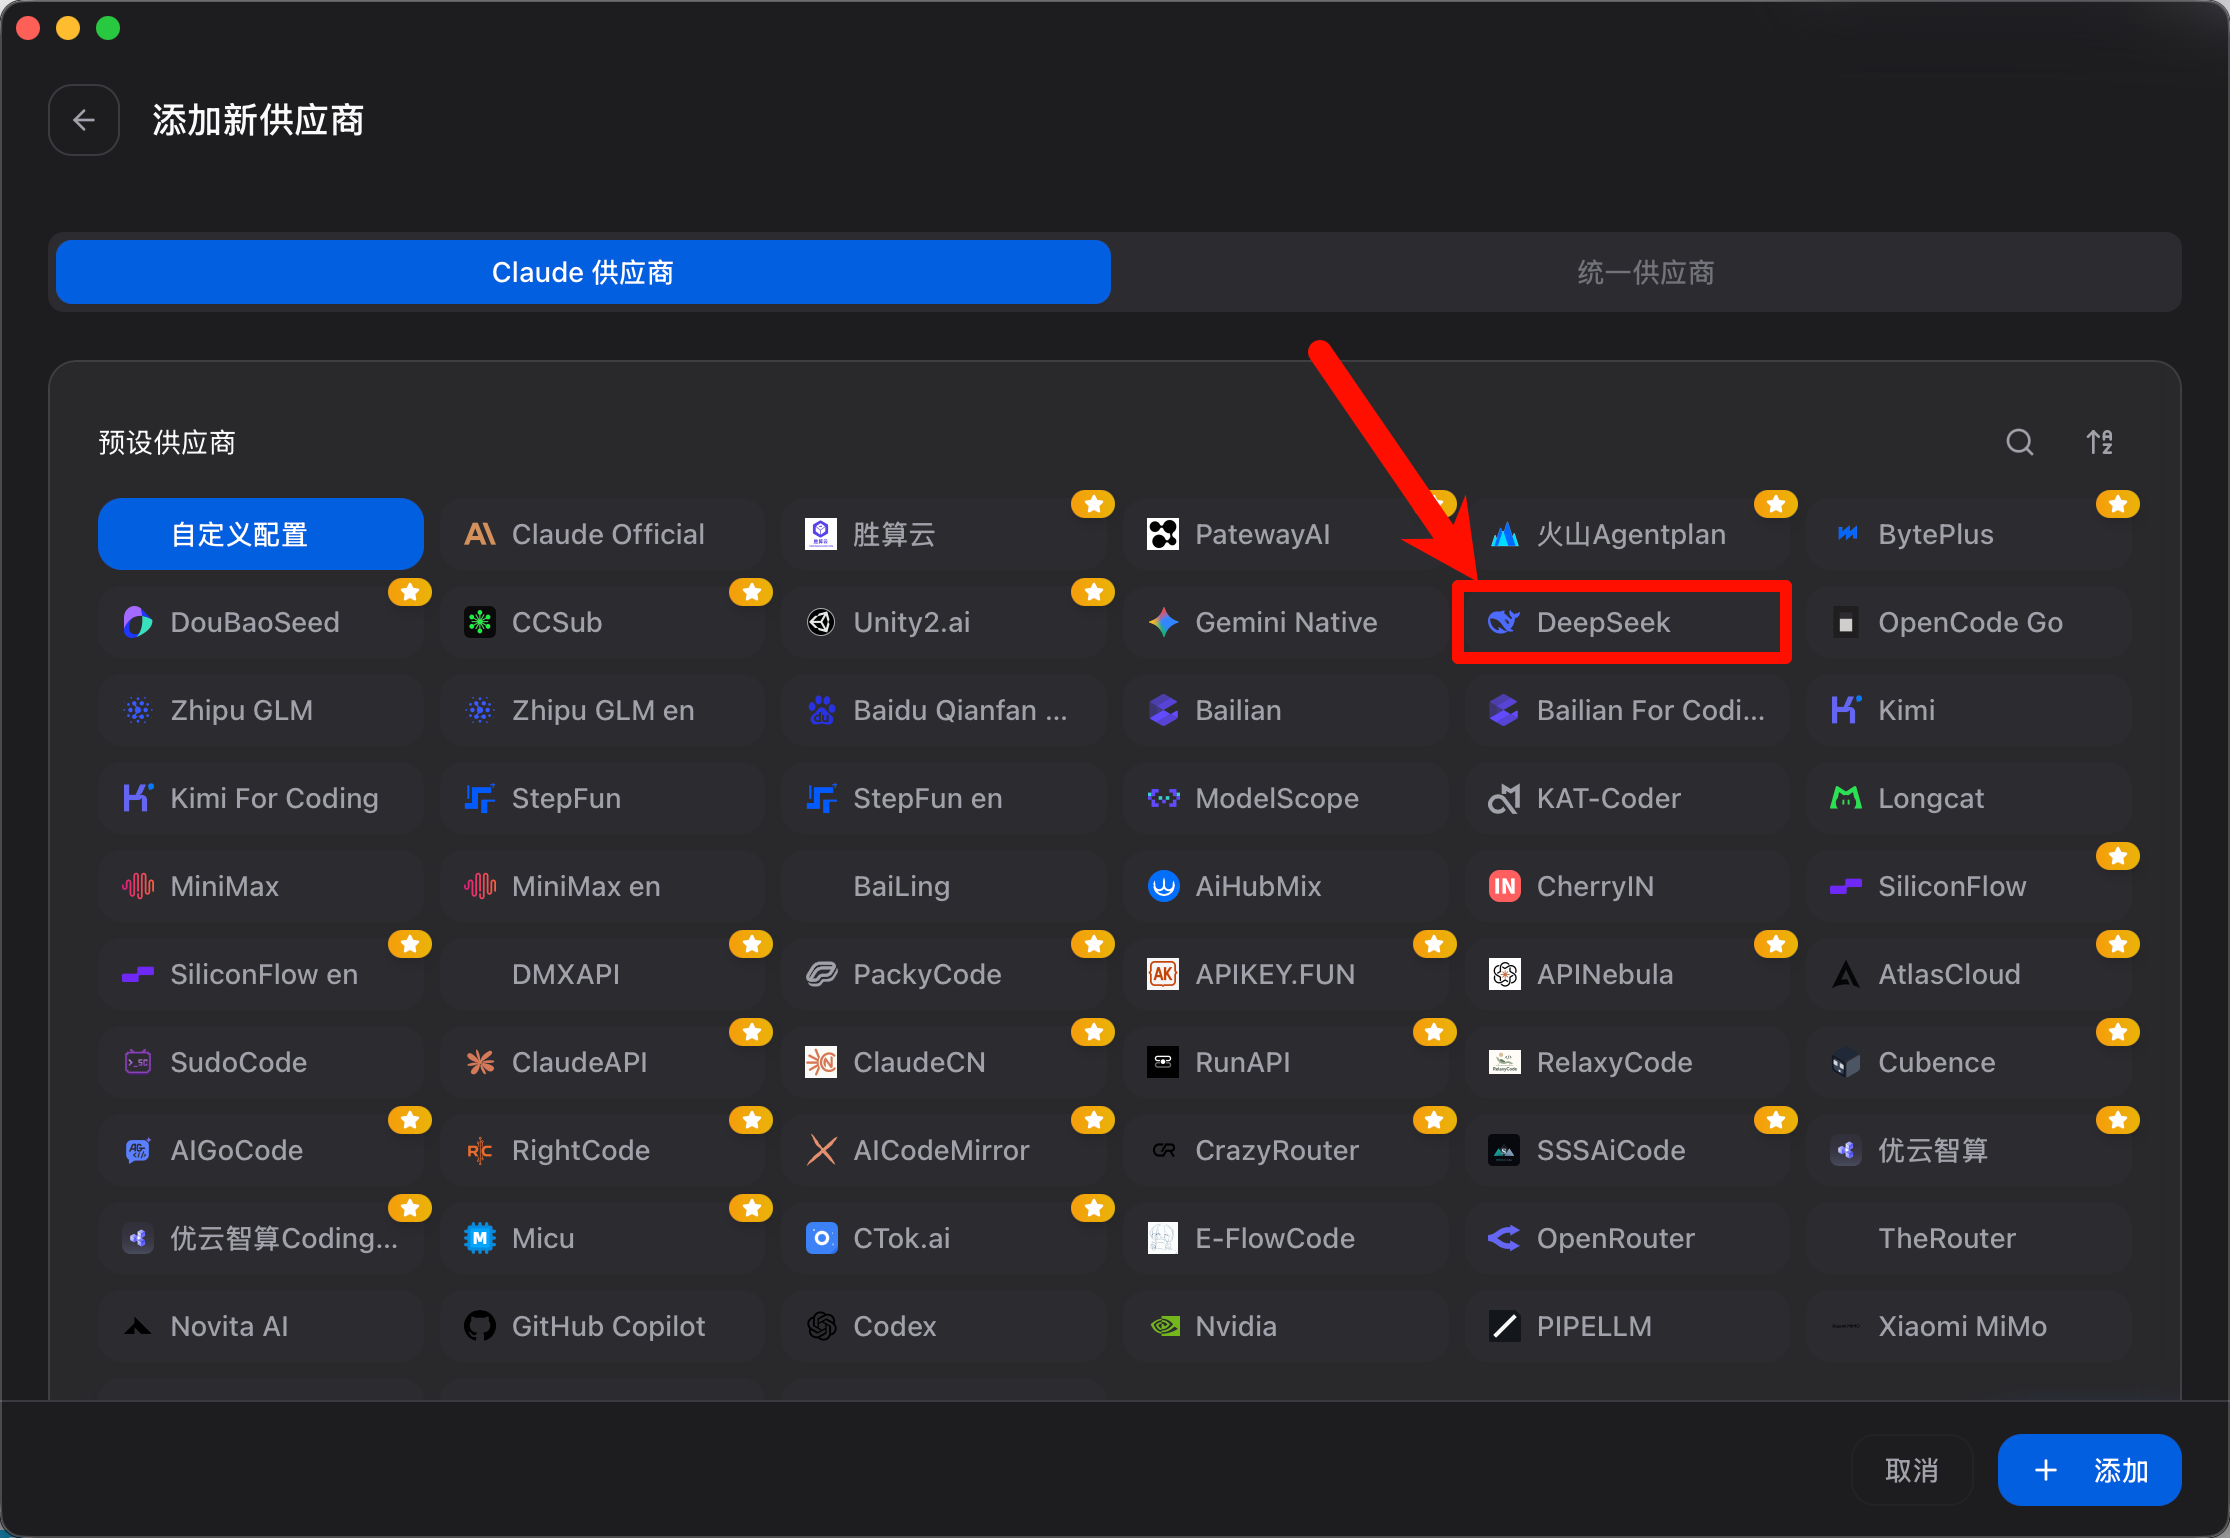Viewport: 2230px width, 1538px height.
Task: Pick Bailian provider
Action: pyautogui.click(x=1285, y=710)
